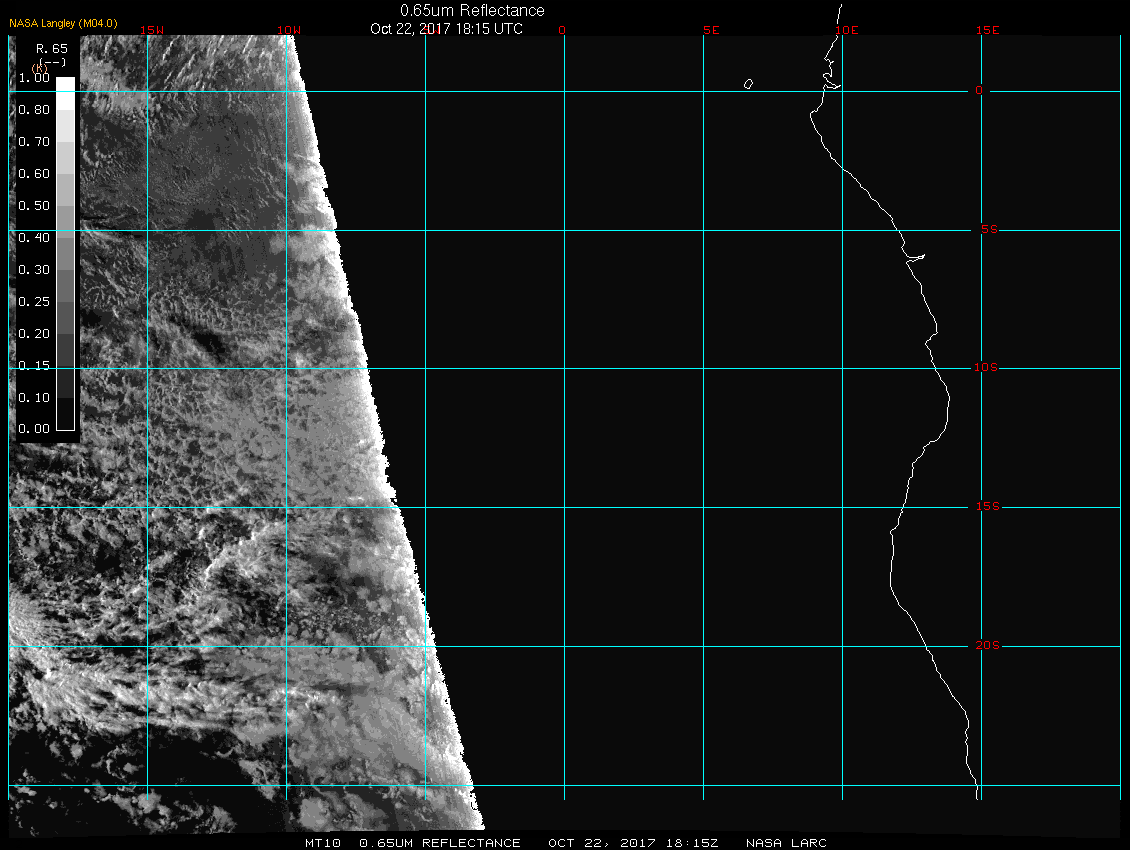Click the 10W longitude label
This screenshot has height=850, width=1130.
pos(289,30)
